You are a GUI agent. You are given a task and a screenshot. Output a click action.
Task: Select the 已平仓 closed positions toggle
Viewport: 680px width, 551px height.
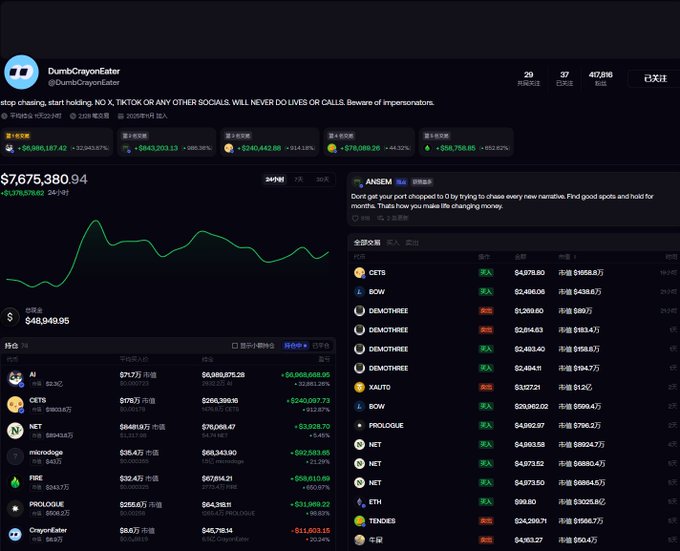pos(320,346)
